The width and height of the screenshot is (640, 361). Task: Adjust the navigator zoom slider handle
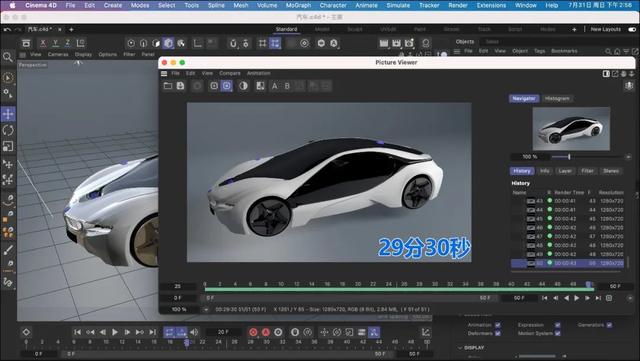(x=569, y=157)
